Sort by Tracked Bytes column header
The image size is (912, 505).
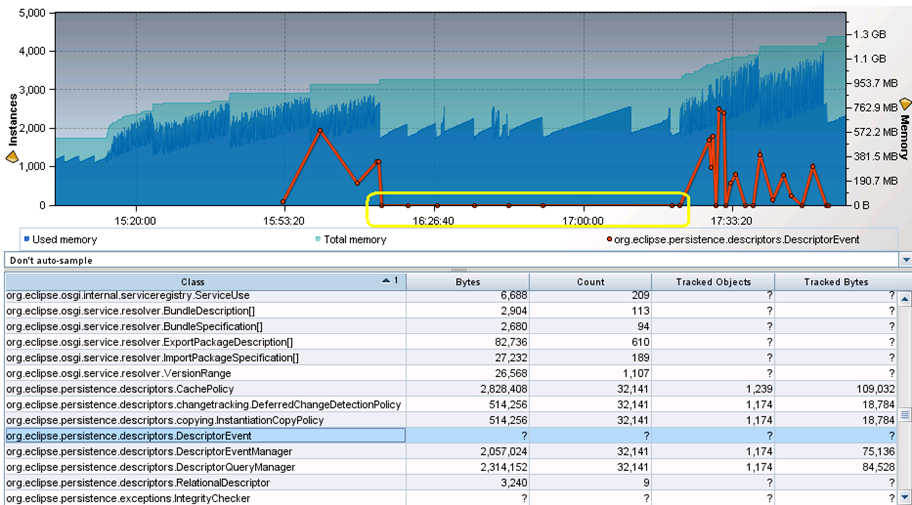point(836,282)
